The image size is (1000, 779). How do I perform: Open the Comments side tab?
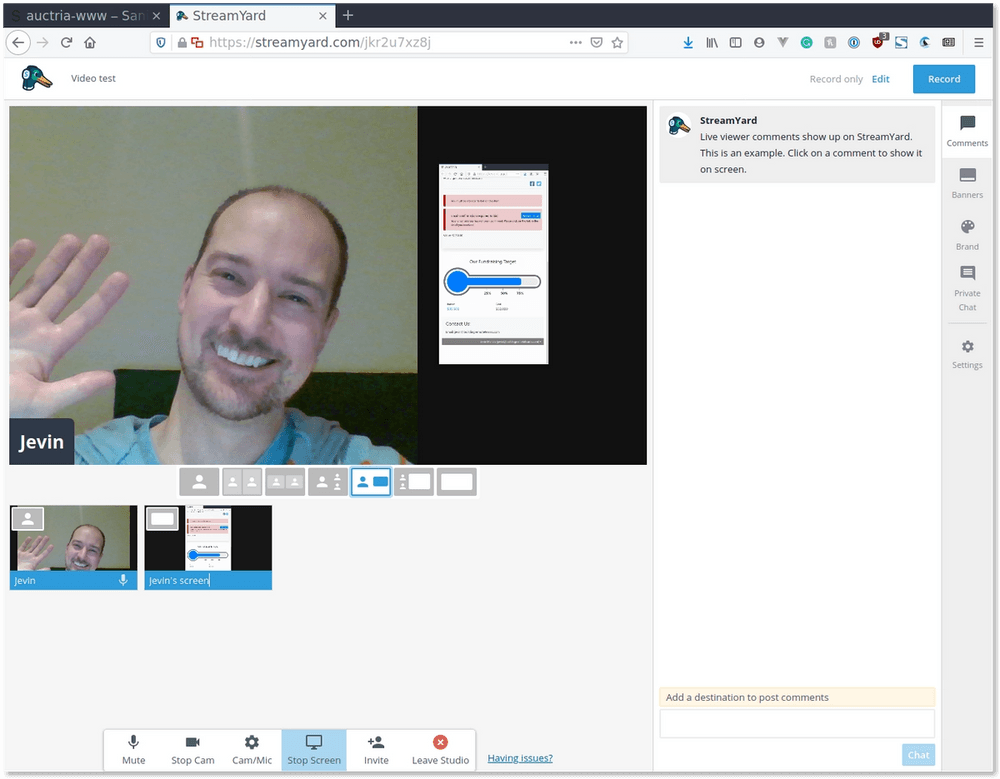coord(967,131)
